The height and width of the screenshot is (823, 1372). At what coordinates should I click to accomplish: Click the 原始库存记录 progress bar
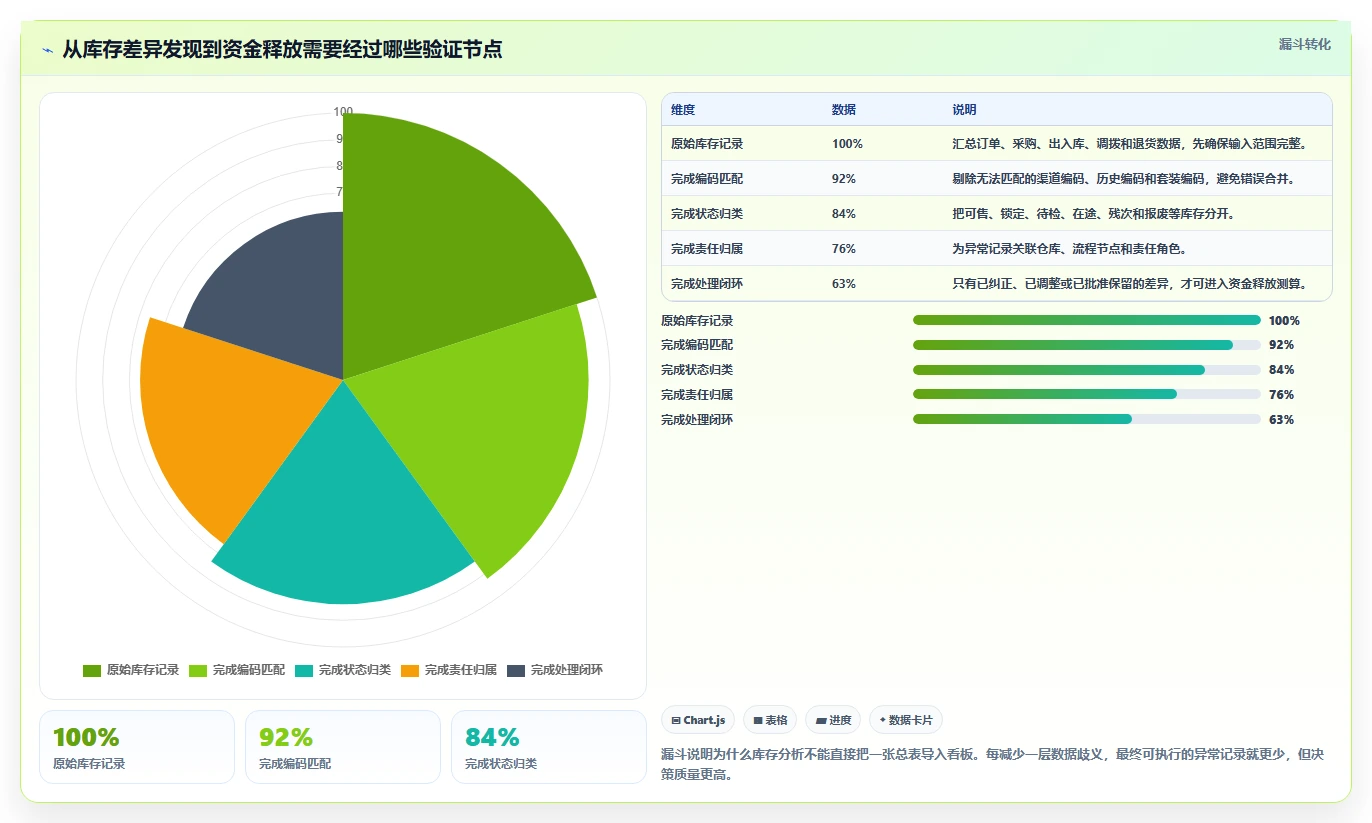pos(1087,320)
